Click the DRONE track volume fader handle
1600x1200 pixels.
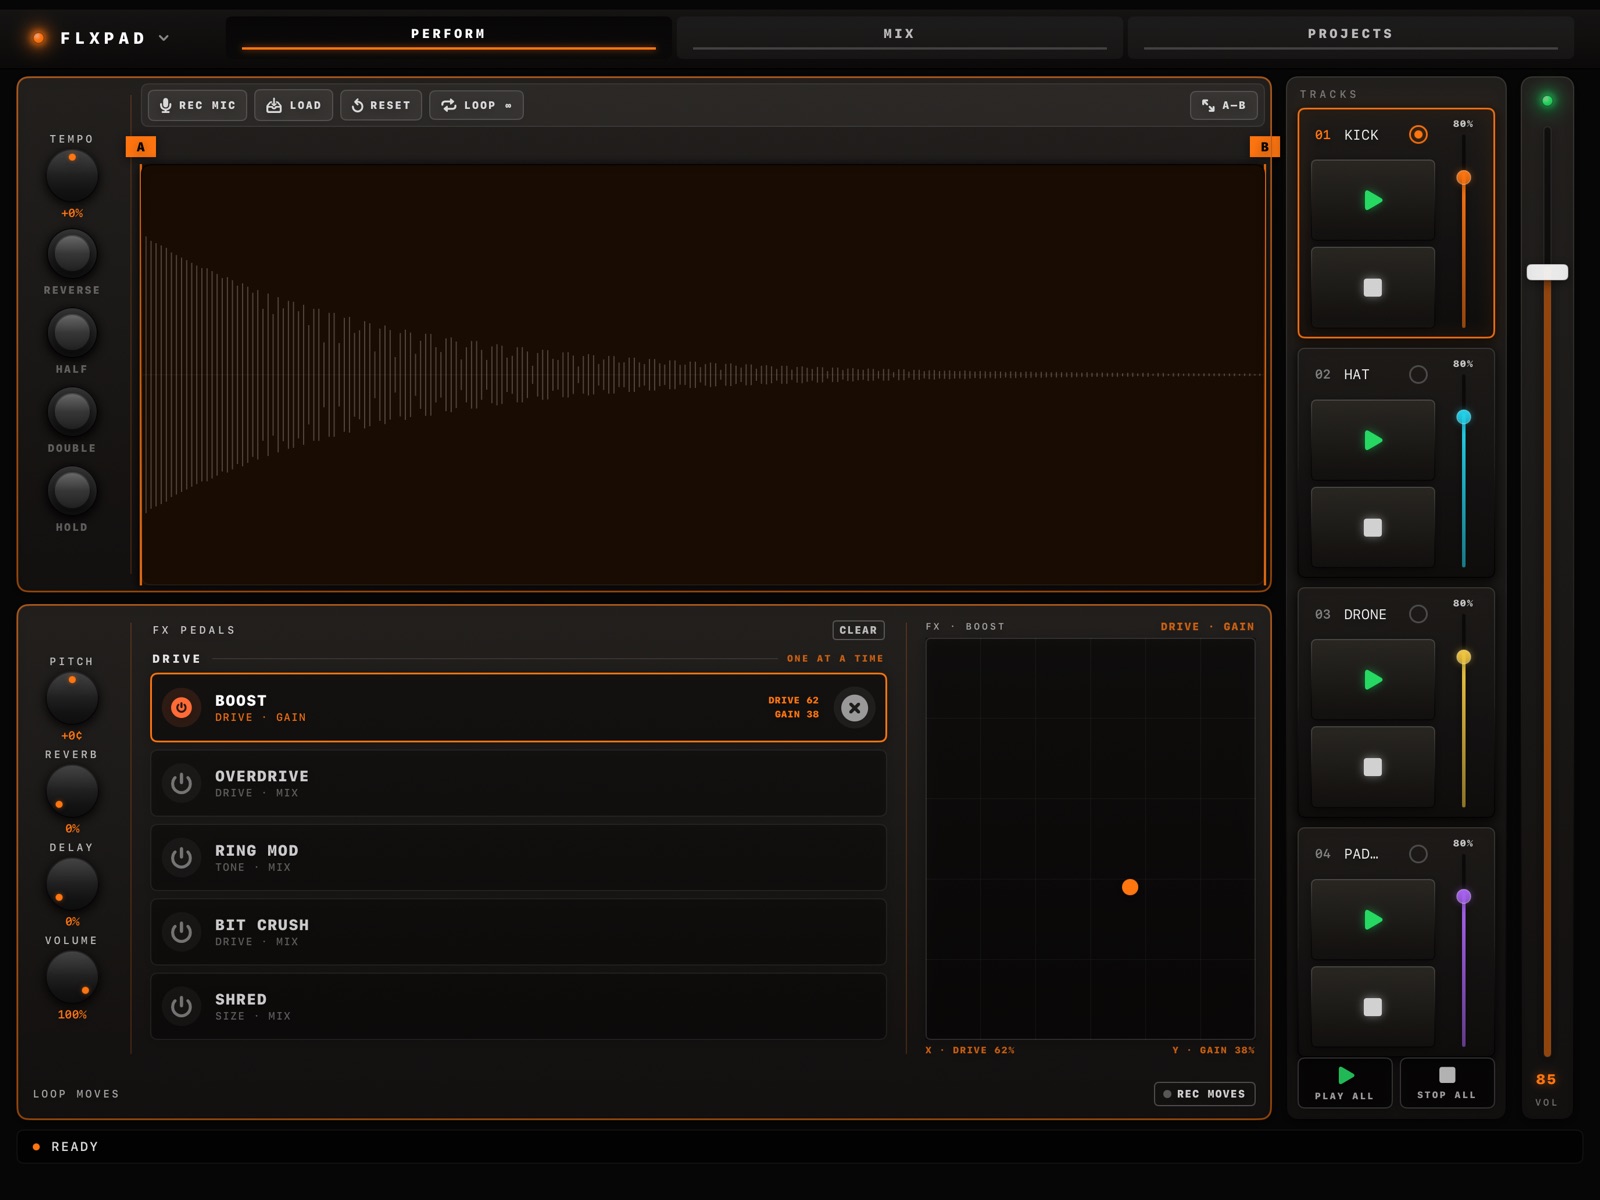(x=1463, y=657)
